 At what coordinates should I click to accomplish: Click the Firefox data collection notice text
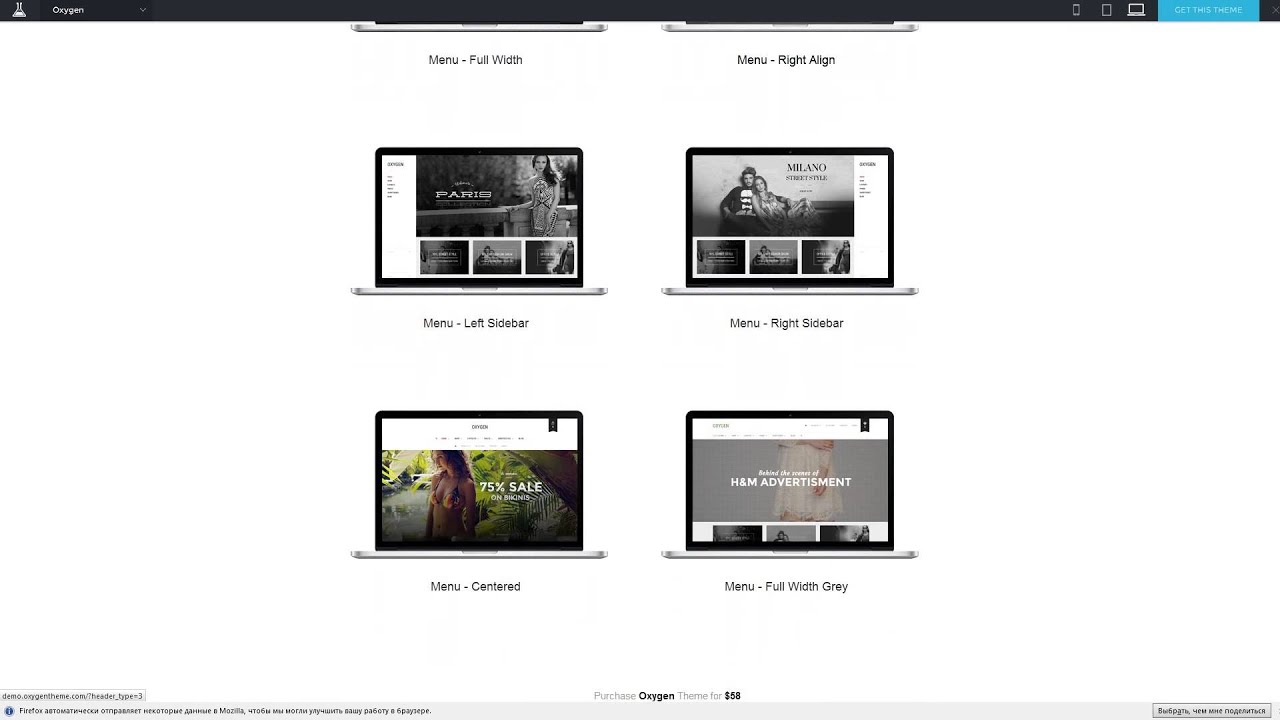(225, 711)
